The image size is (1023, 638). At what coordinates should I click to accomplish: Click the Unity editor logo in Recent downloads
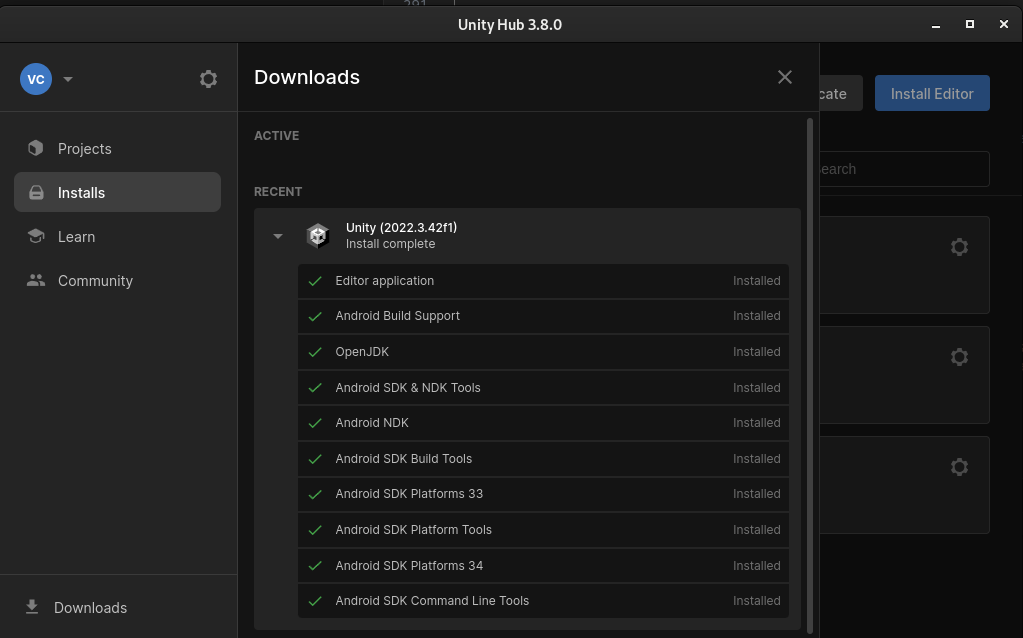(x=318, y=236)
